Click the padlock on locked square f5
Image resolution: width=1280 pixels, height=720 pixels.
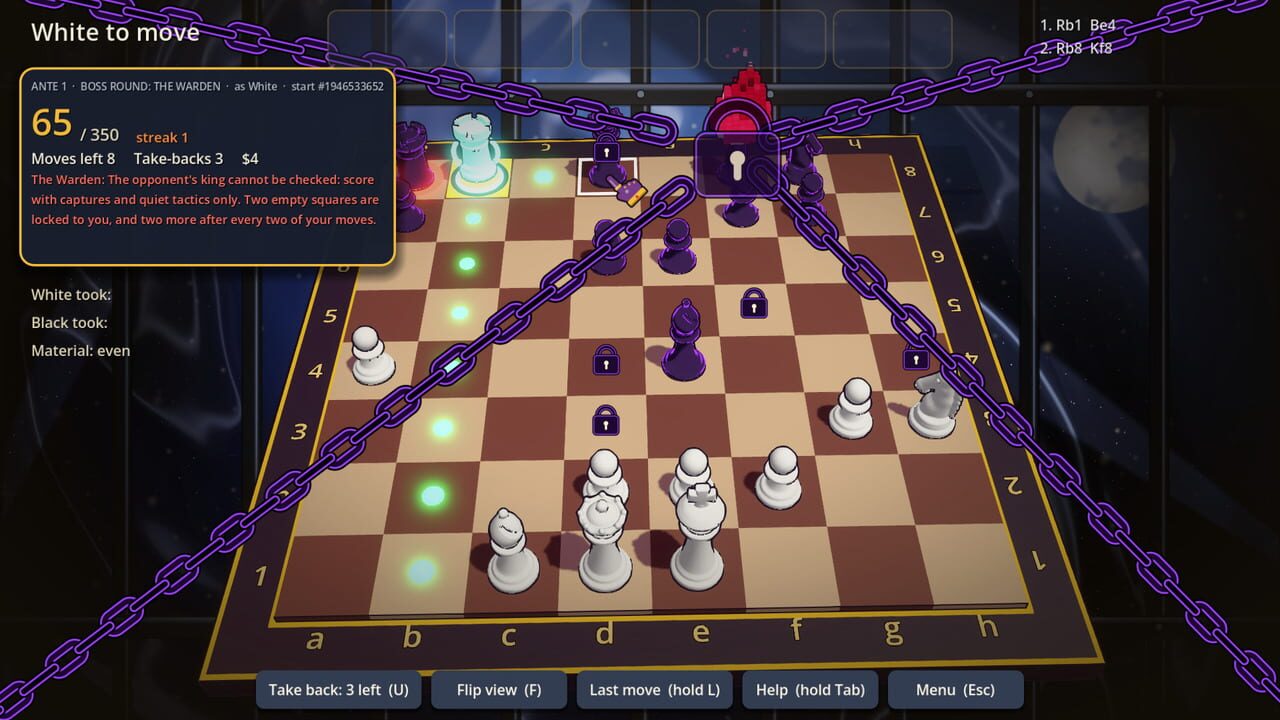[x=754, y=303]
